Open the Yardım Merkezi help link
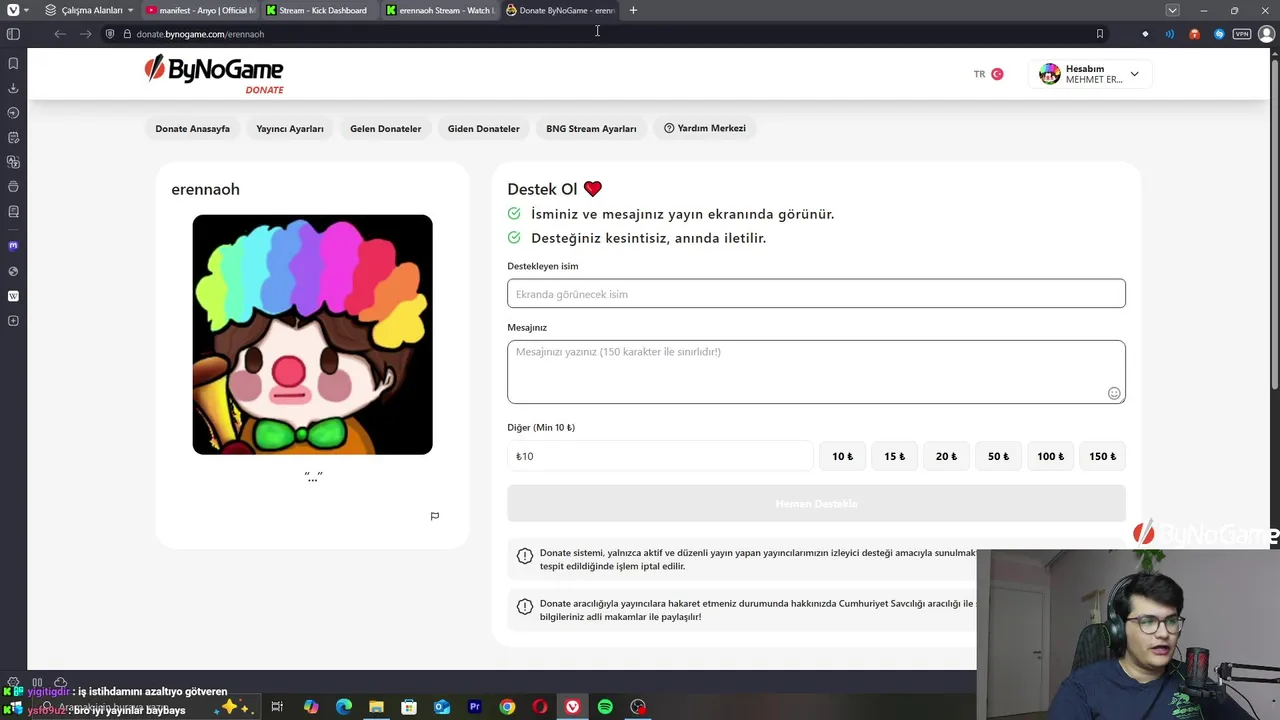Screen dimensions: 1280x720 [705, 128]
